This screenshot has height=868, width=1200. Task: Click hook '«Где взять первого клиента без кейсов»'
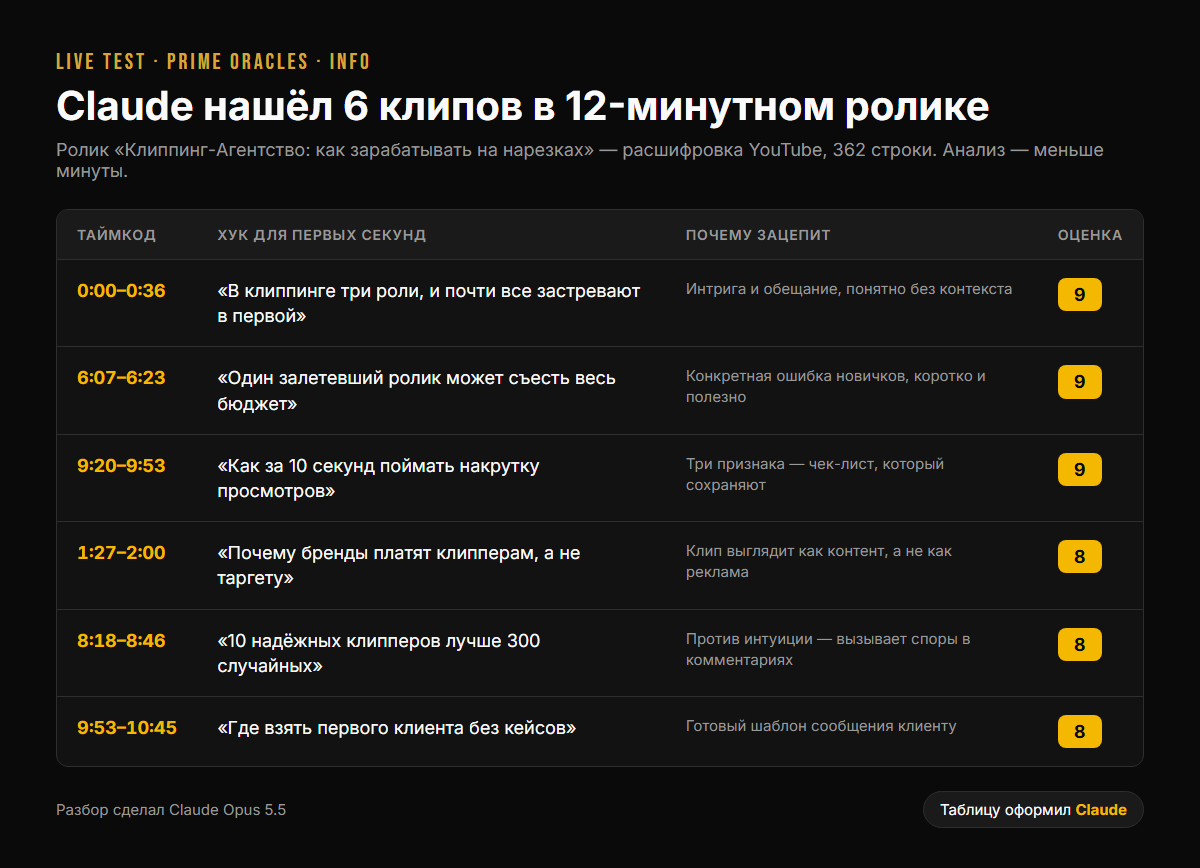tap(397, 728)
